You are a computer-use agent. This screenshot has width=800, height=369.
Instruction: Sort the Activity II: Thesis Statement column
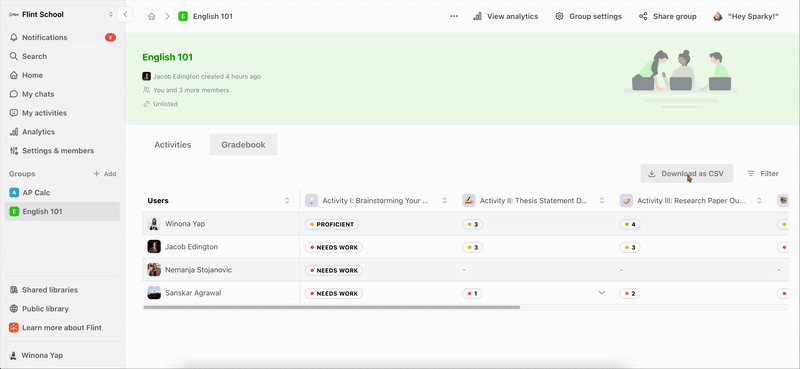click(x=602, y=201)
